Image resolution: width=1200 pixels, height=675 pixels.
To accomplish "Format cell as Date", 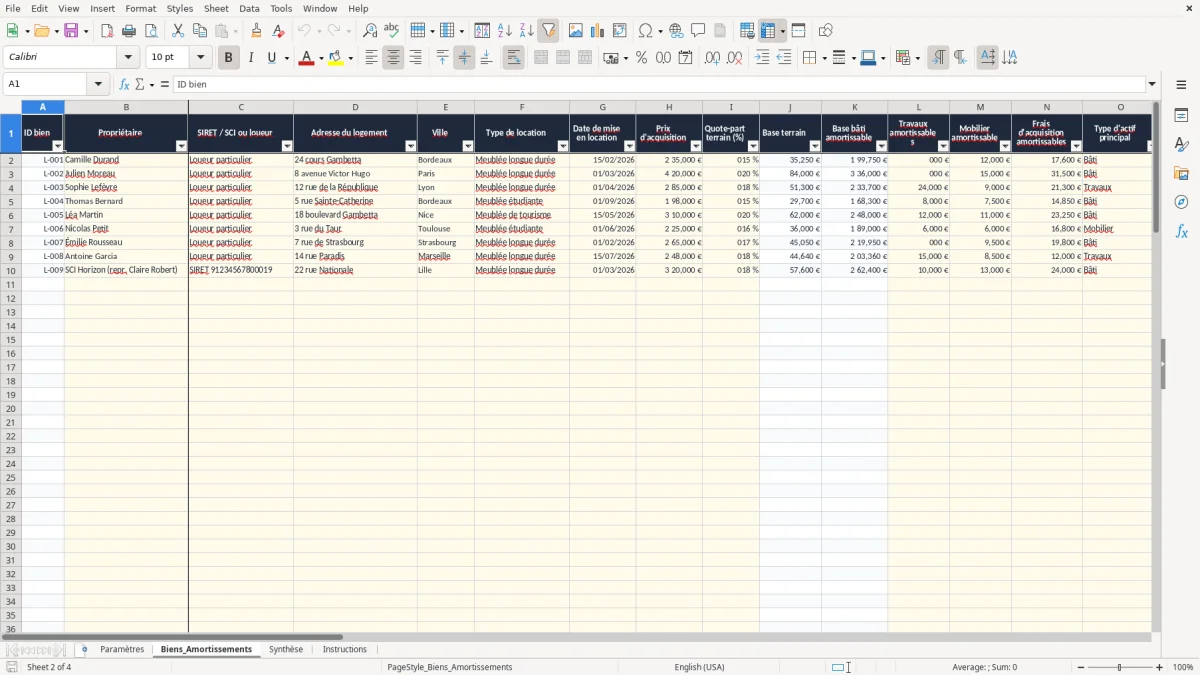I will pyautogui.click(x=685, y=58).
